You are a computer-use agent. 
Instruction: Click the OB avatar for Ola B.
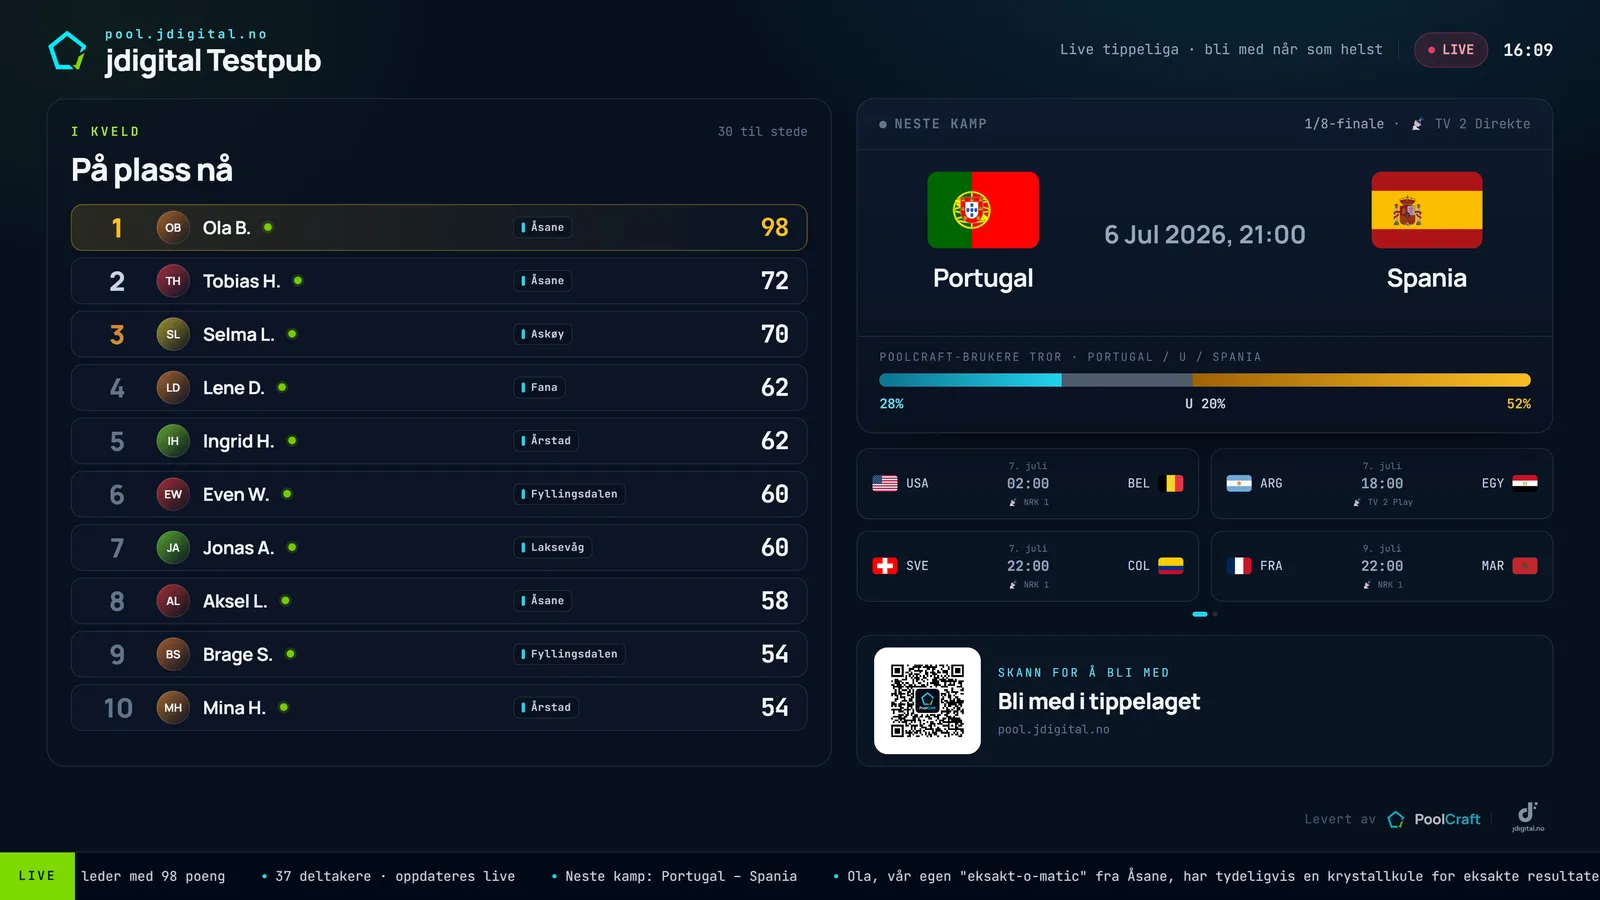click(173, 228)
